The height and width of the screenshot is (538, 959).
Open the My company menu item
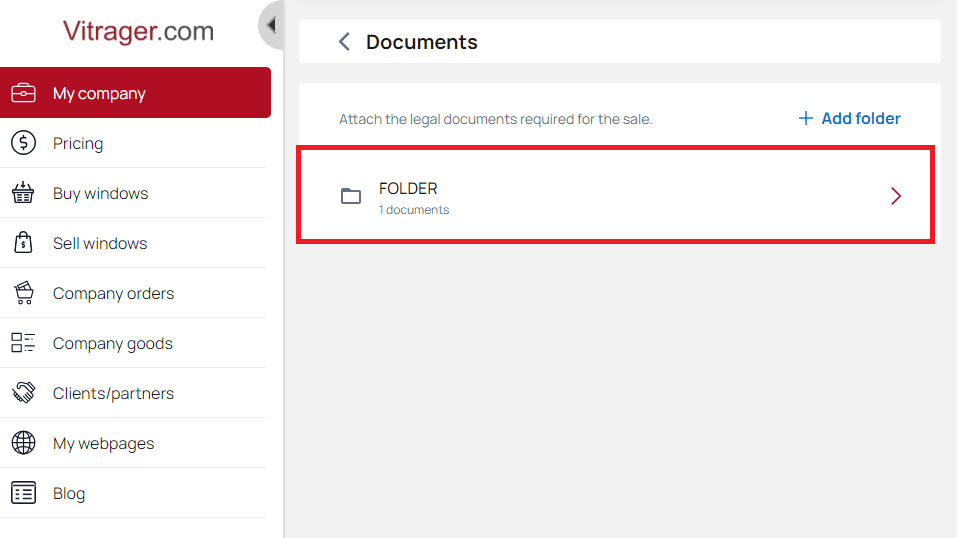click(x=135, y=92)
